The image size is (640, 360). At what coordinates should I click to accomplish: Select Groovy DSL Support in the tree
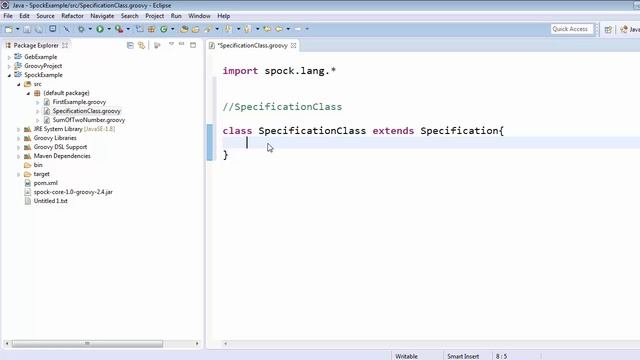coord(60,147)
